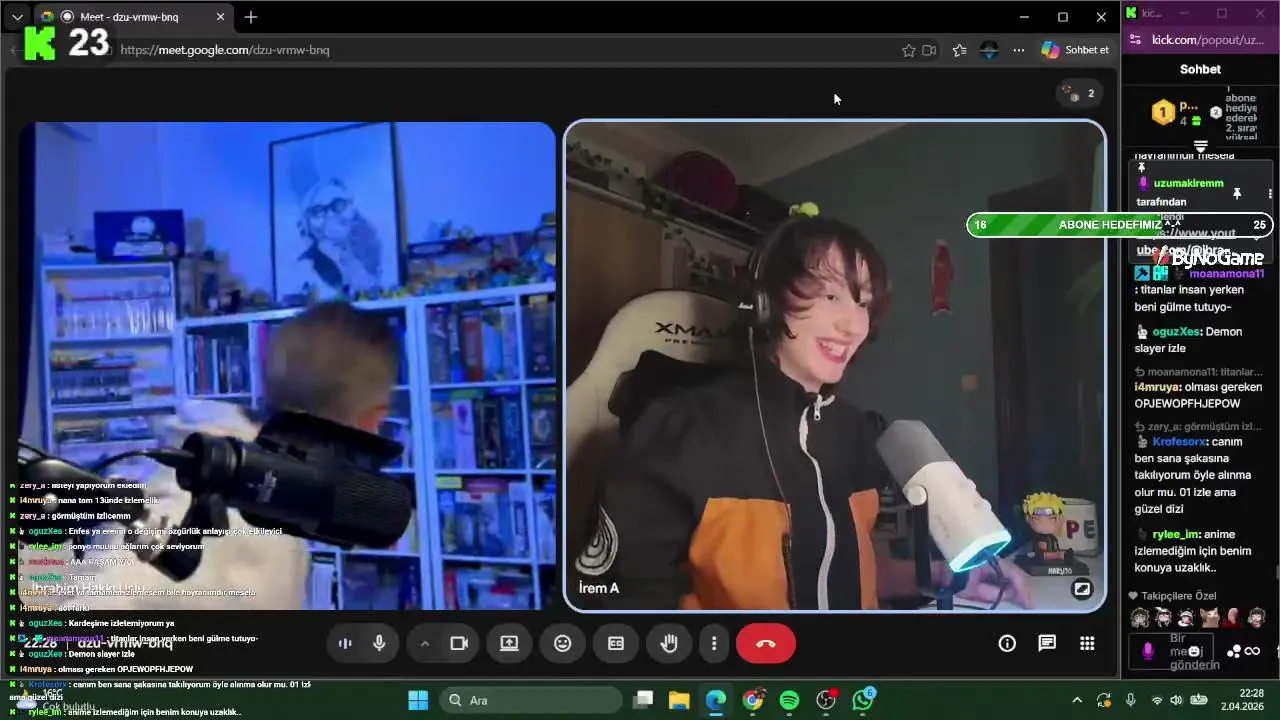The width and height of the screenshot is (1280, 720).
Task: Open the volume icon in system tray
Action: click(x=1178, y=700)
